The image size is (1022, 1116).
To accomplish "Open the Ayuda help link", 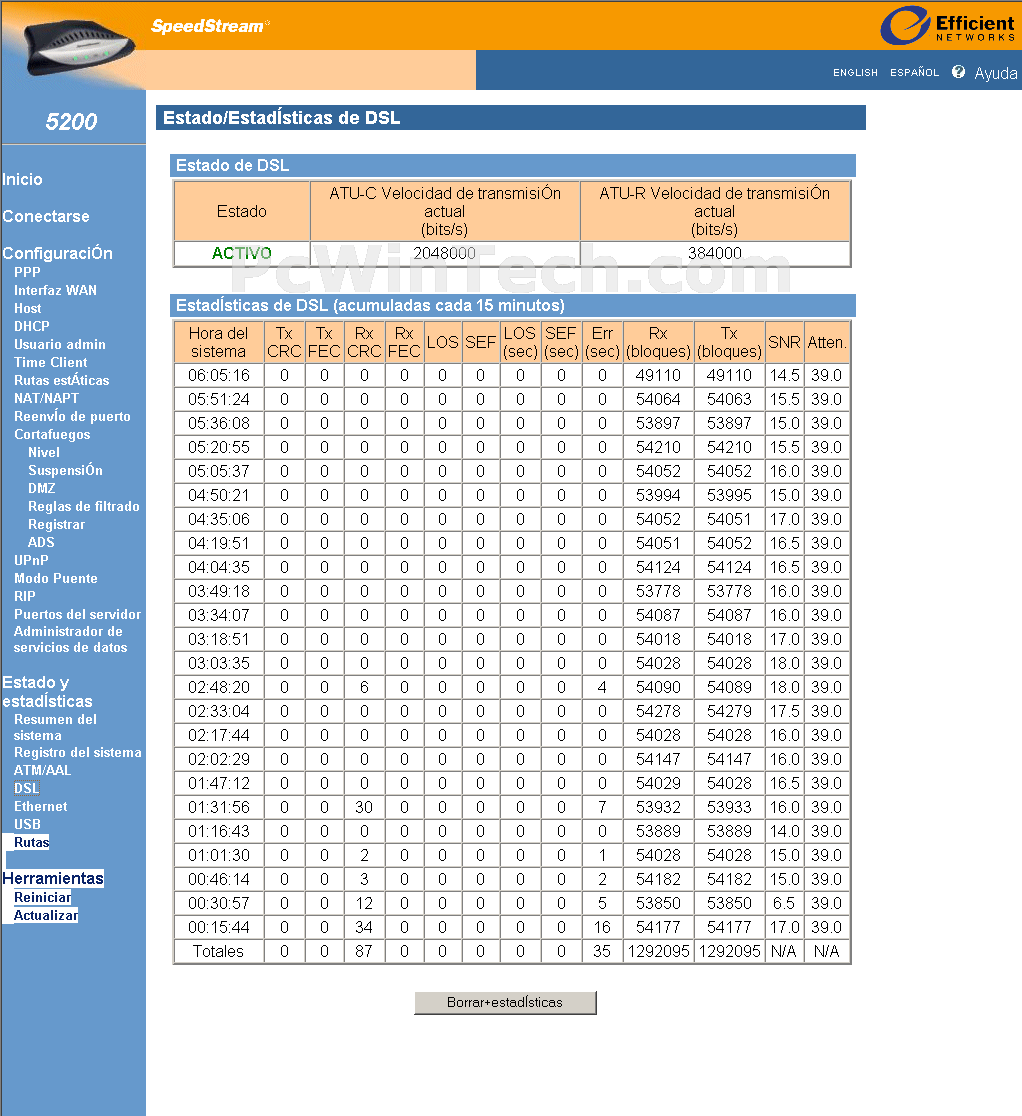I will tap(996, 73).
